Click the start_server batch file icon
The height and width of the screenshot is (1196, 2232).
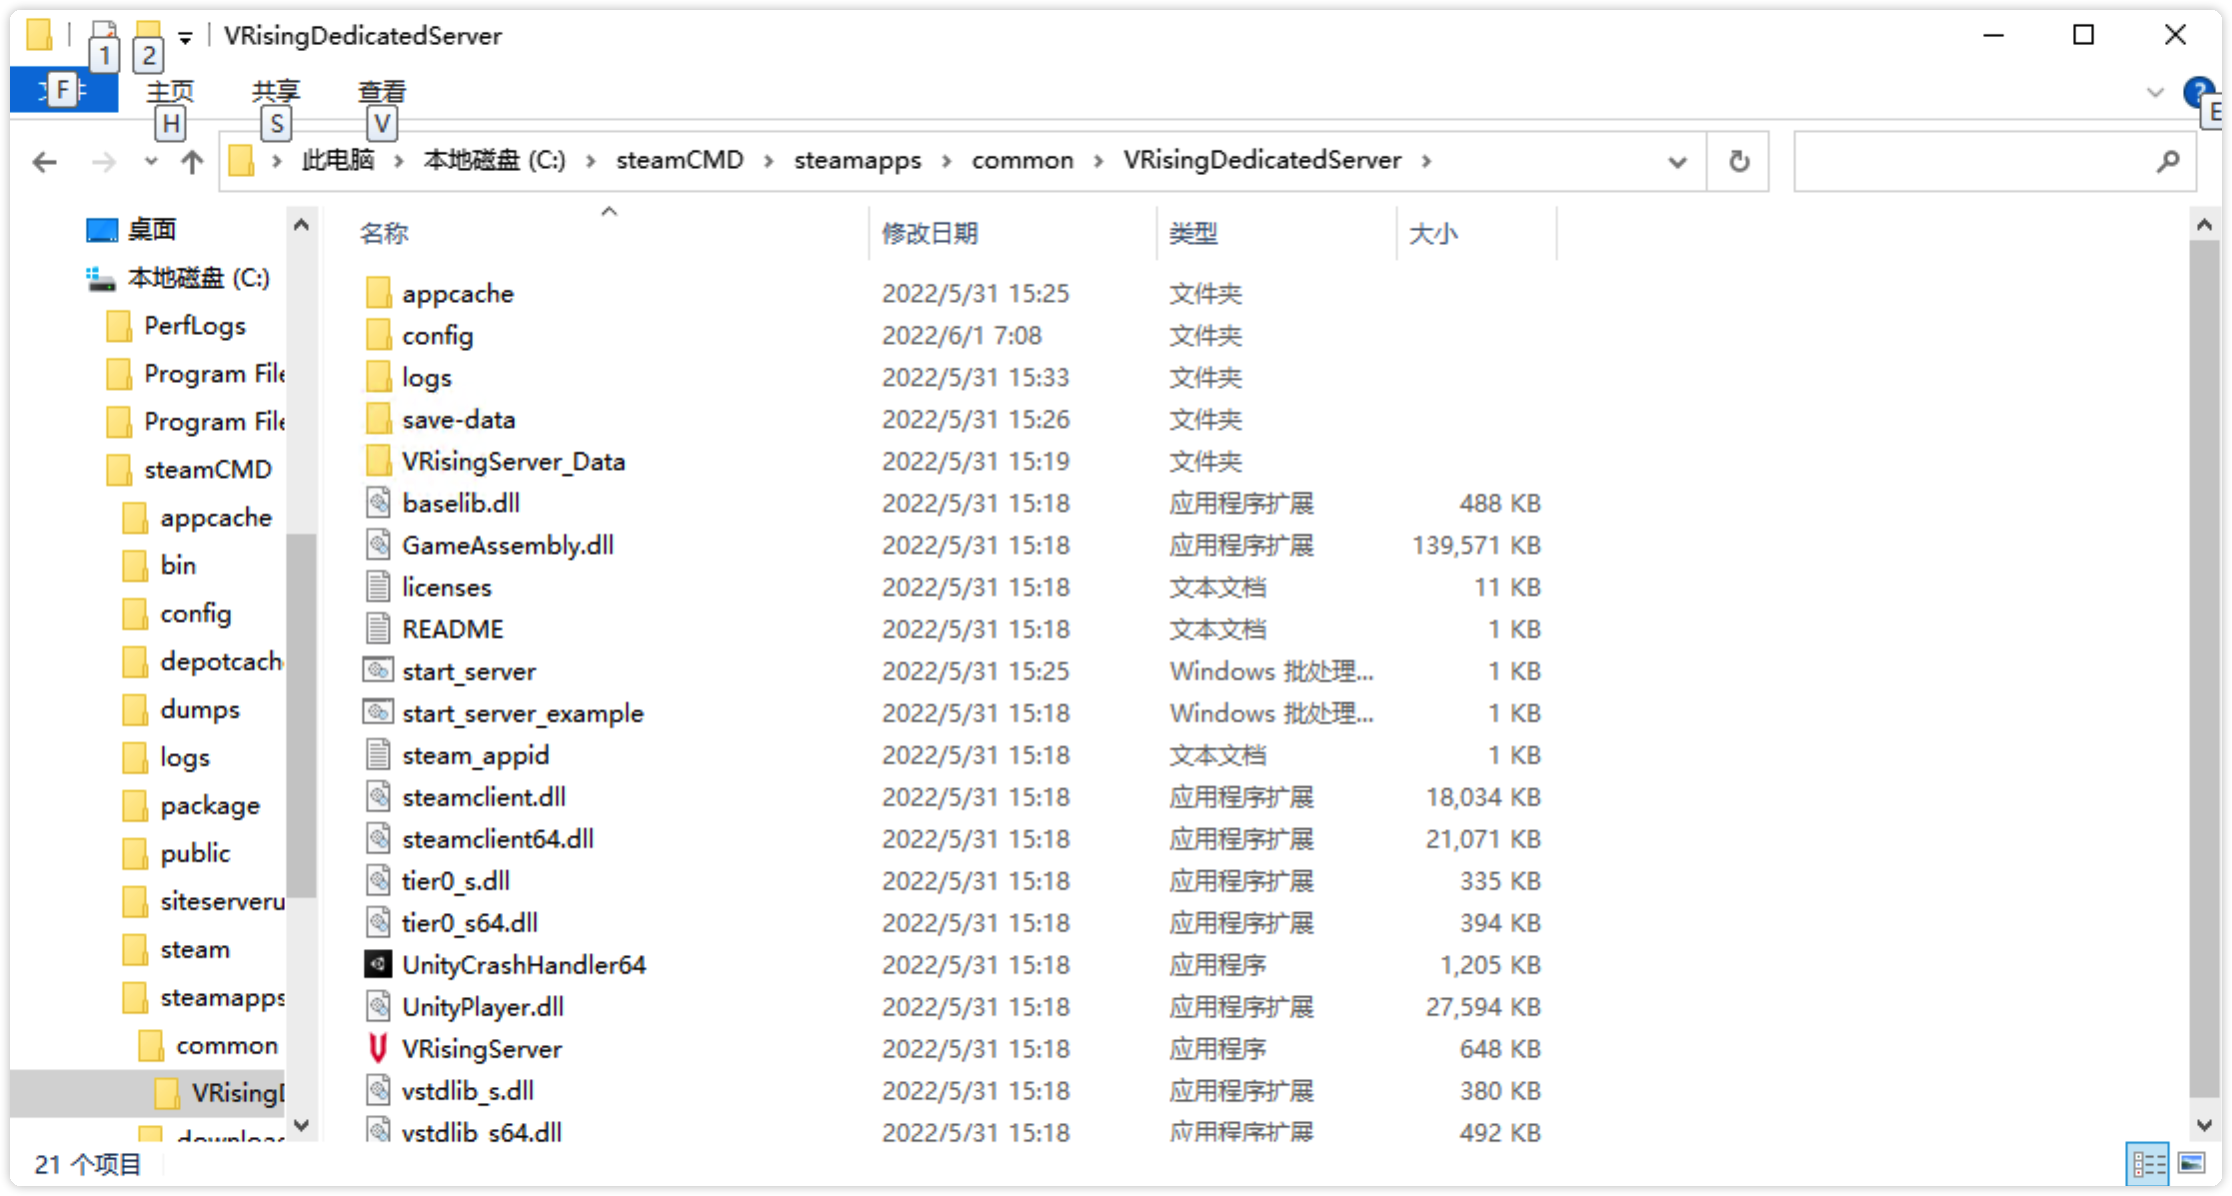(378, 670)
